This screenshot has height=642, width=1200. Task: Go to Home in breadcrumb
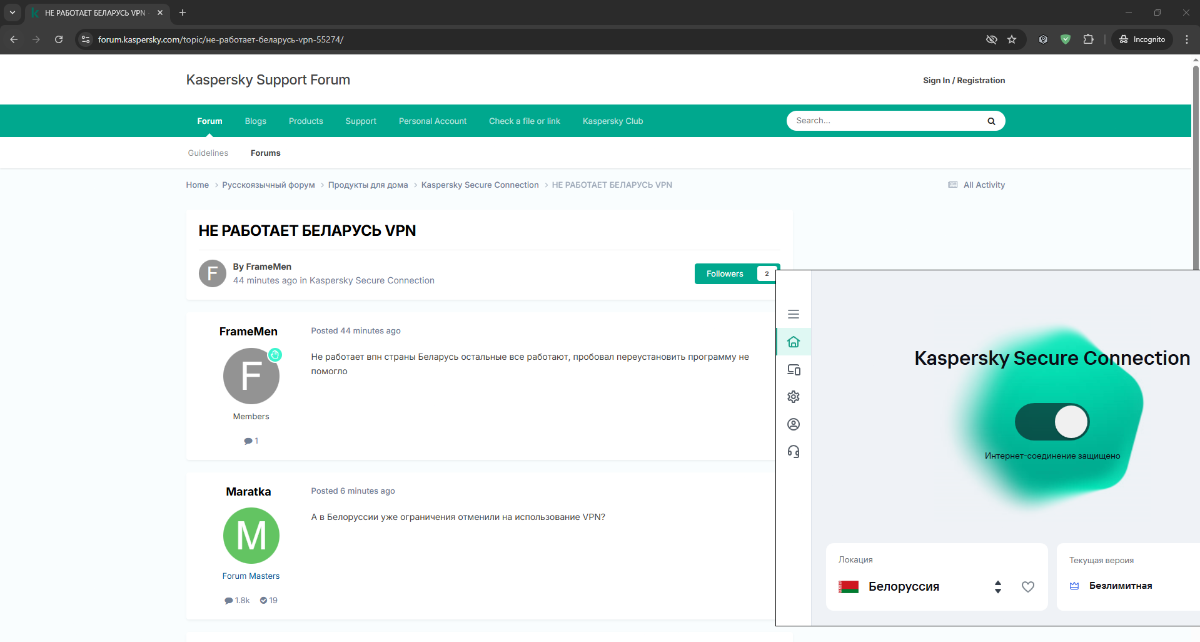tap(197, 185)
